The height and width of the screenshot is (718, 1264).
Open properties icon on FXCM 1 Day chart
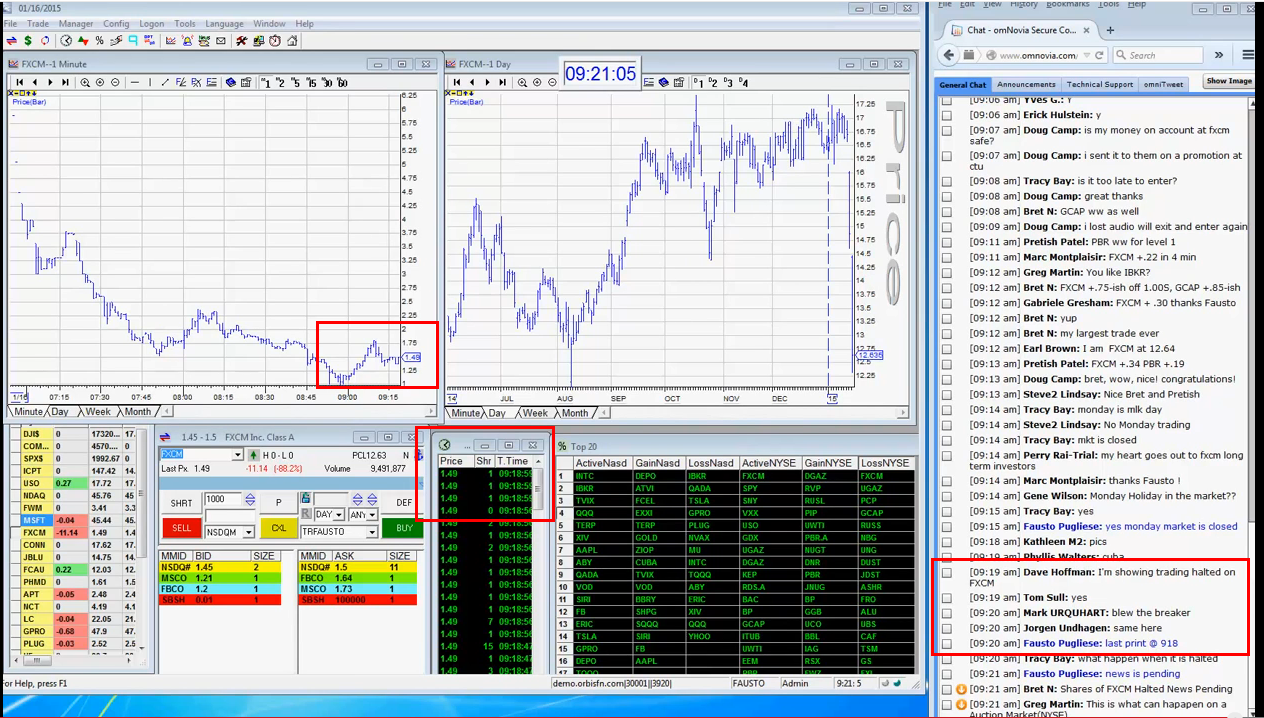(x=678, y=82)
